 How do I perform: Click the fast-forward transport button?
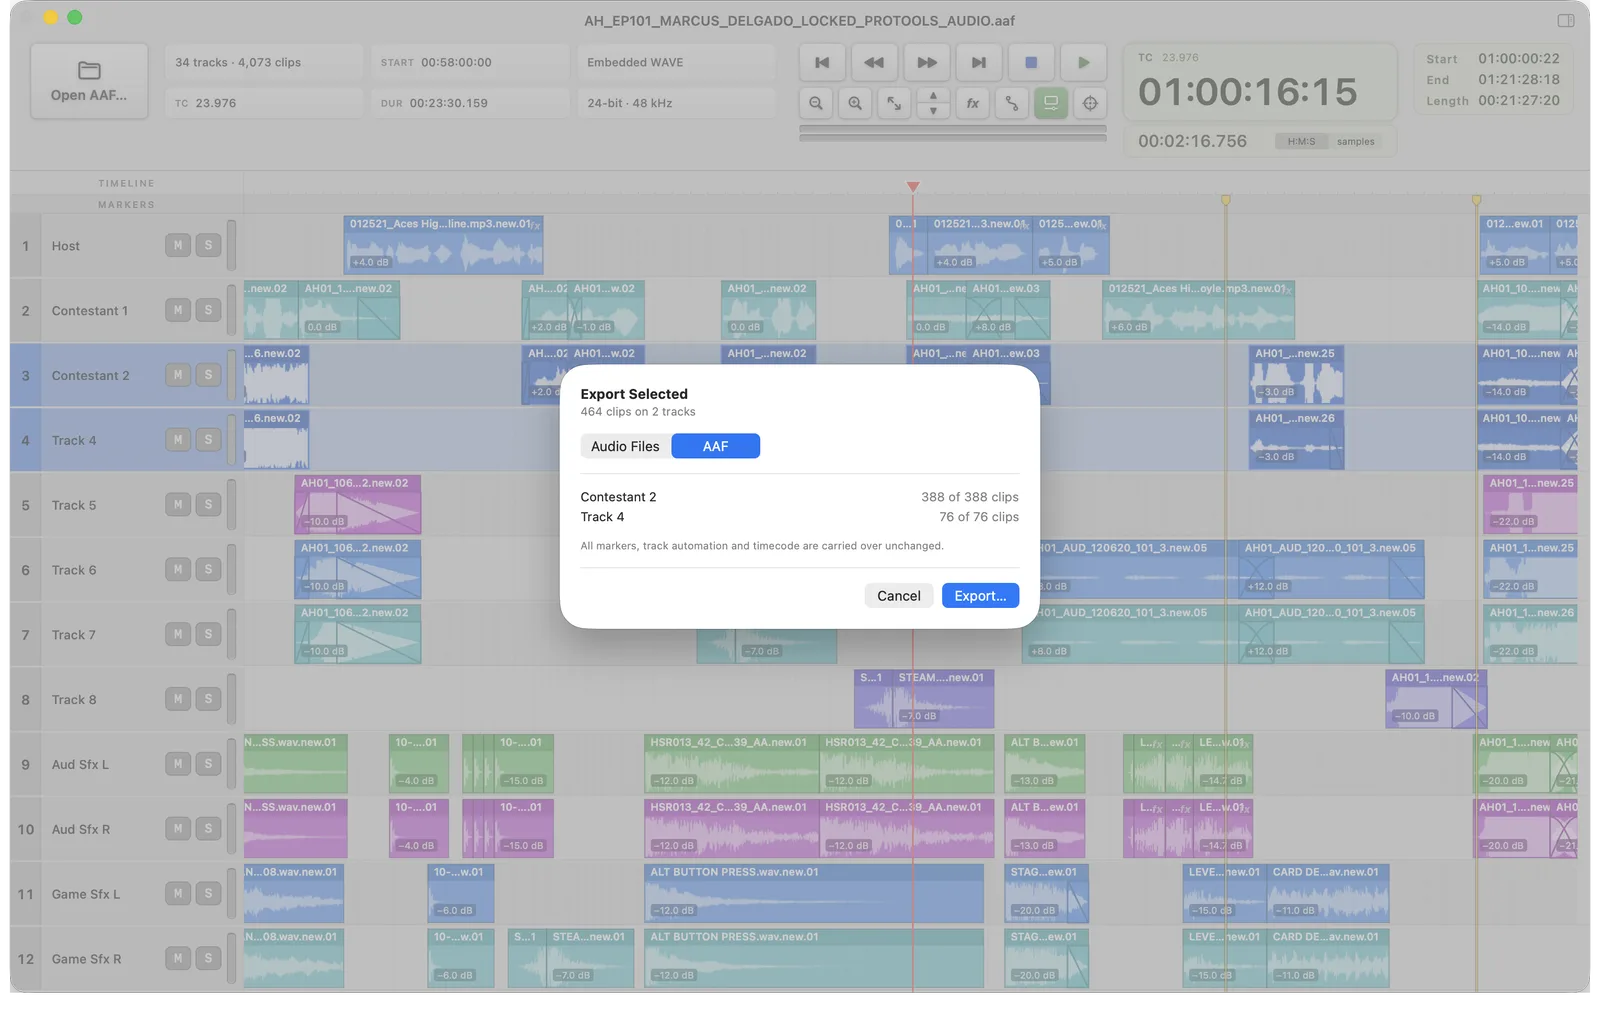927,62
